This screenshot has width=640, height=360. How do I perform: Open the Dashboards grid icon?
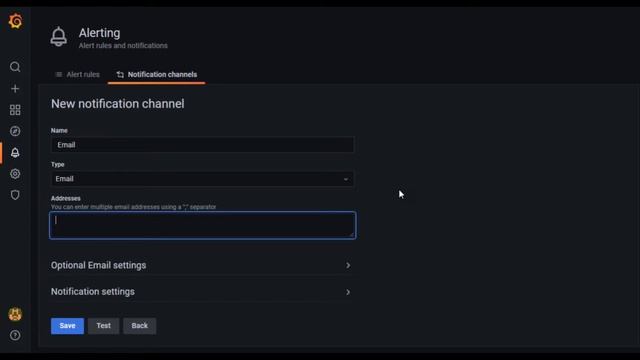point(15,110)
